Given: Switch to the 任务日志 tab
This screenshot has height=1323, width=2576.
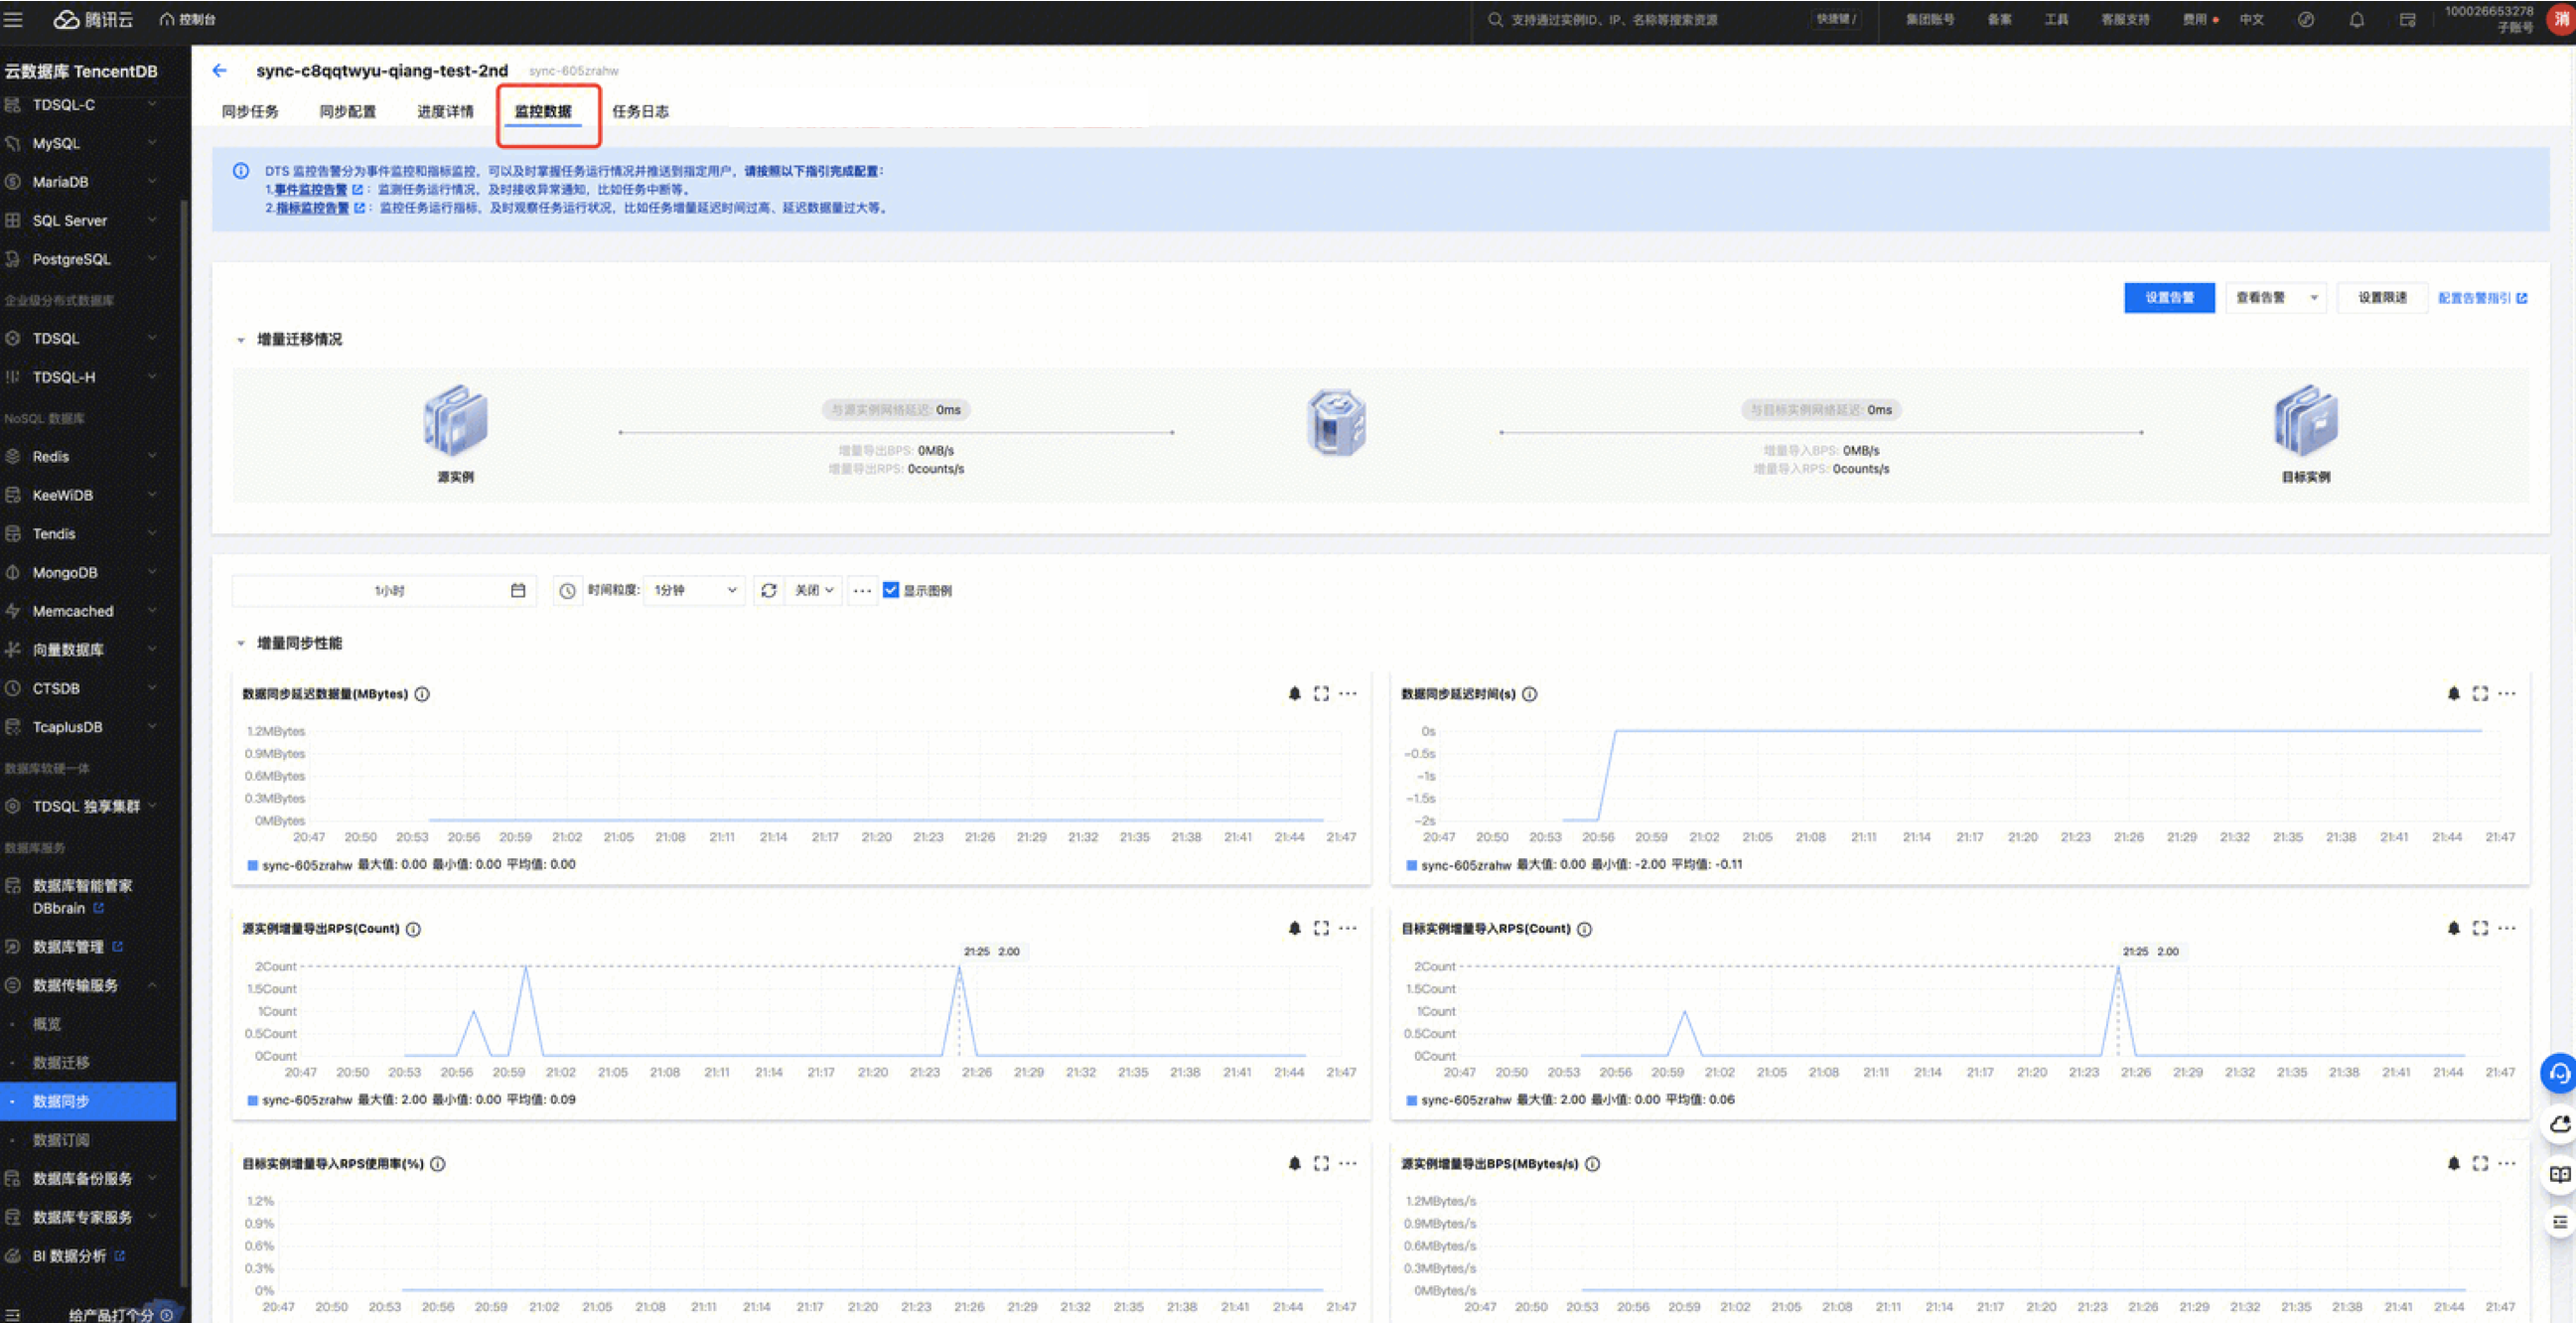Looking at the screenshot, I should coord(640,111).
